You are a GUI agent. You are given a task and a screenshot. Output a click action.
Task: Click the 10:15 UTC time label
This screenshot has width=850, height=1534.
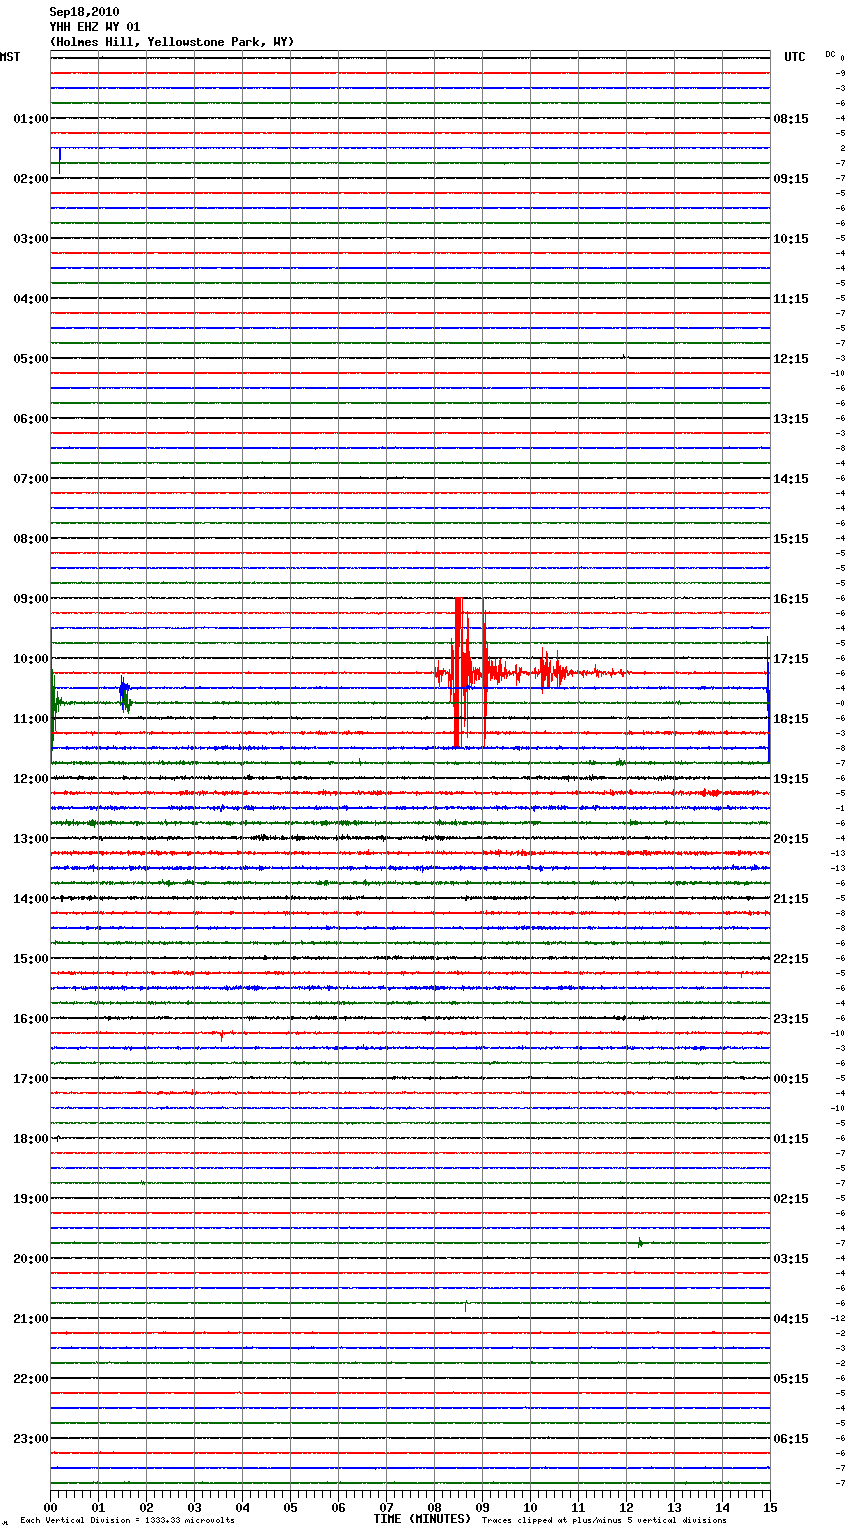pyautogui.click(x=791, y=239)
